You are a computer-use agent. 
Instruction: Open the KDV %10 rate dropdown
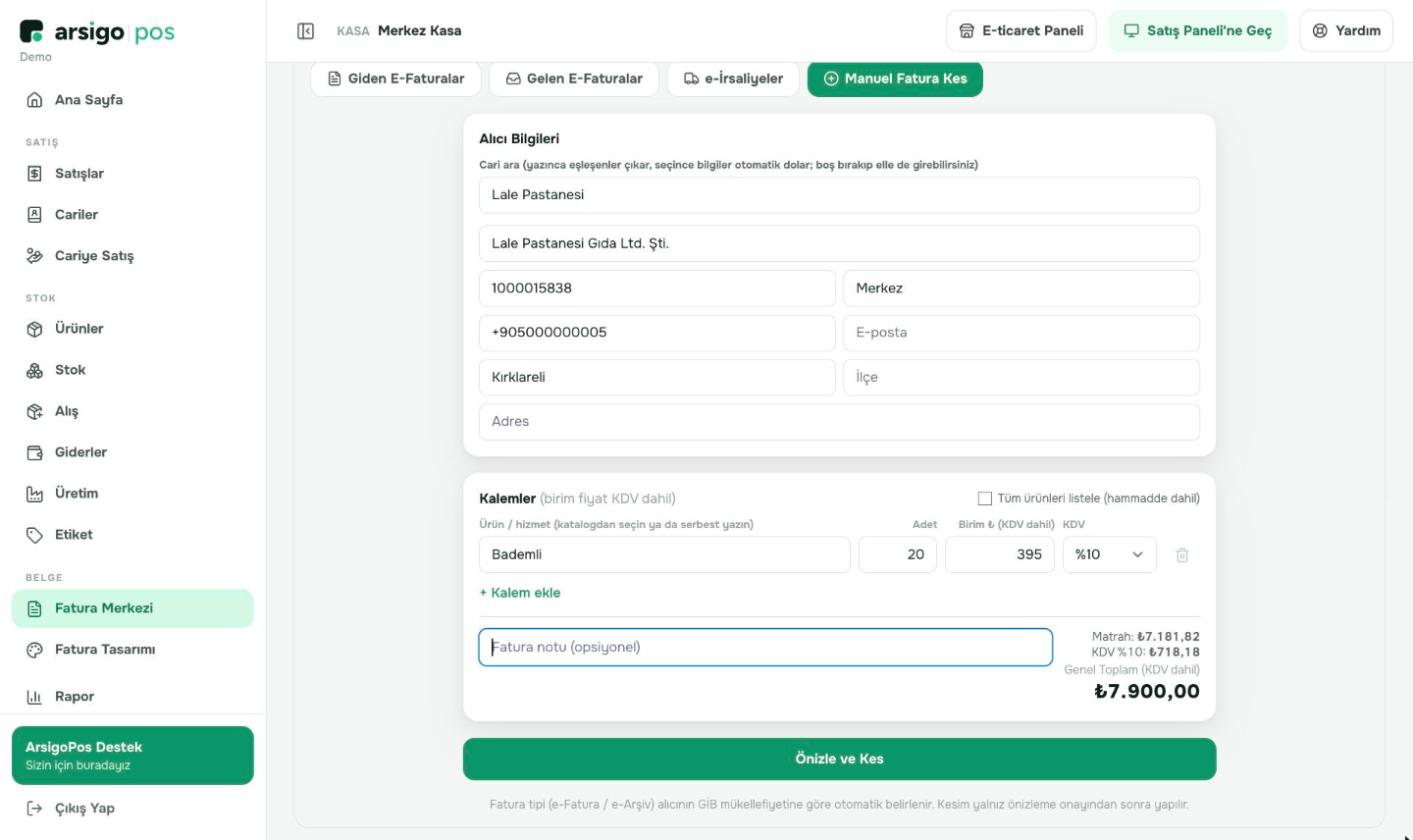coord(1109,555)
